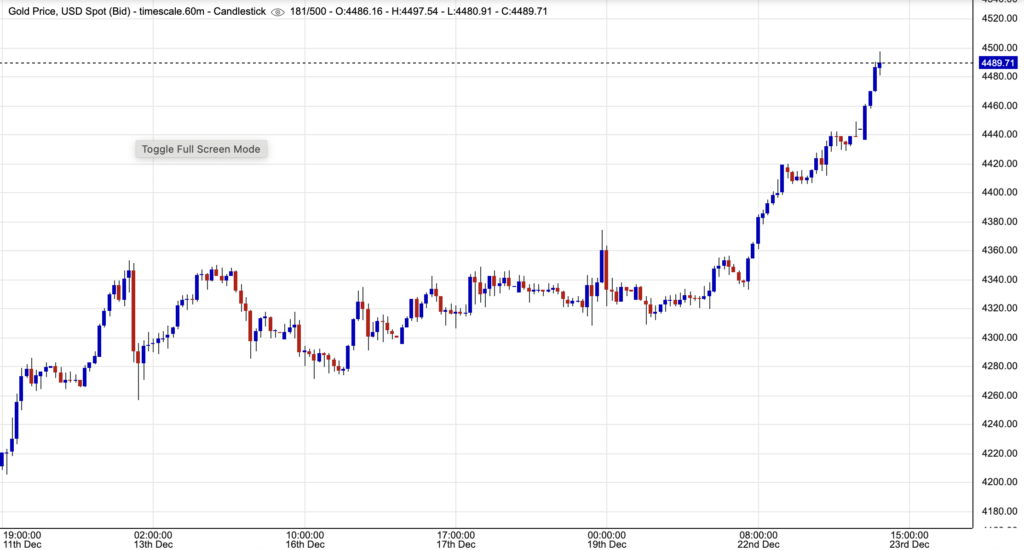The image size is (1024, 550).
Task: Click the 4220.00 price axis label
Action: (x=999, y=453)
